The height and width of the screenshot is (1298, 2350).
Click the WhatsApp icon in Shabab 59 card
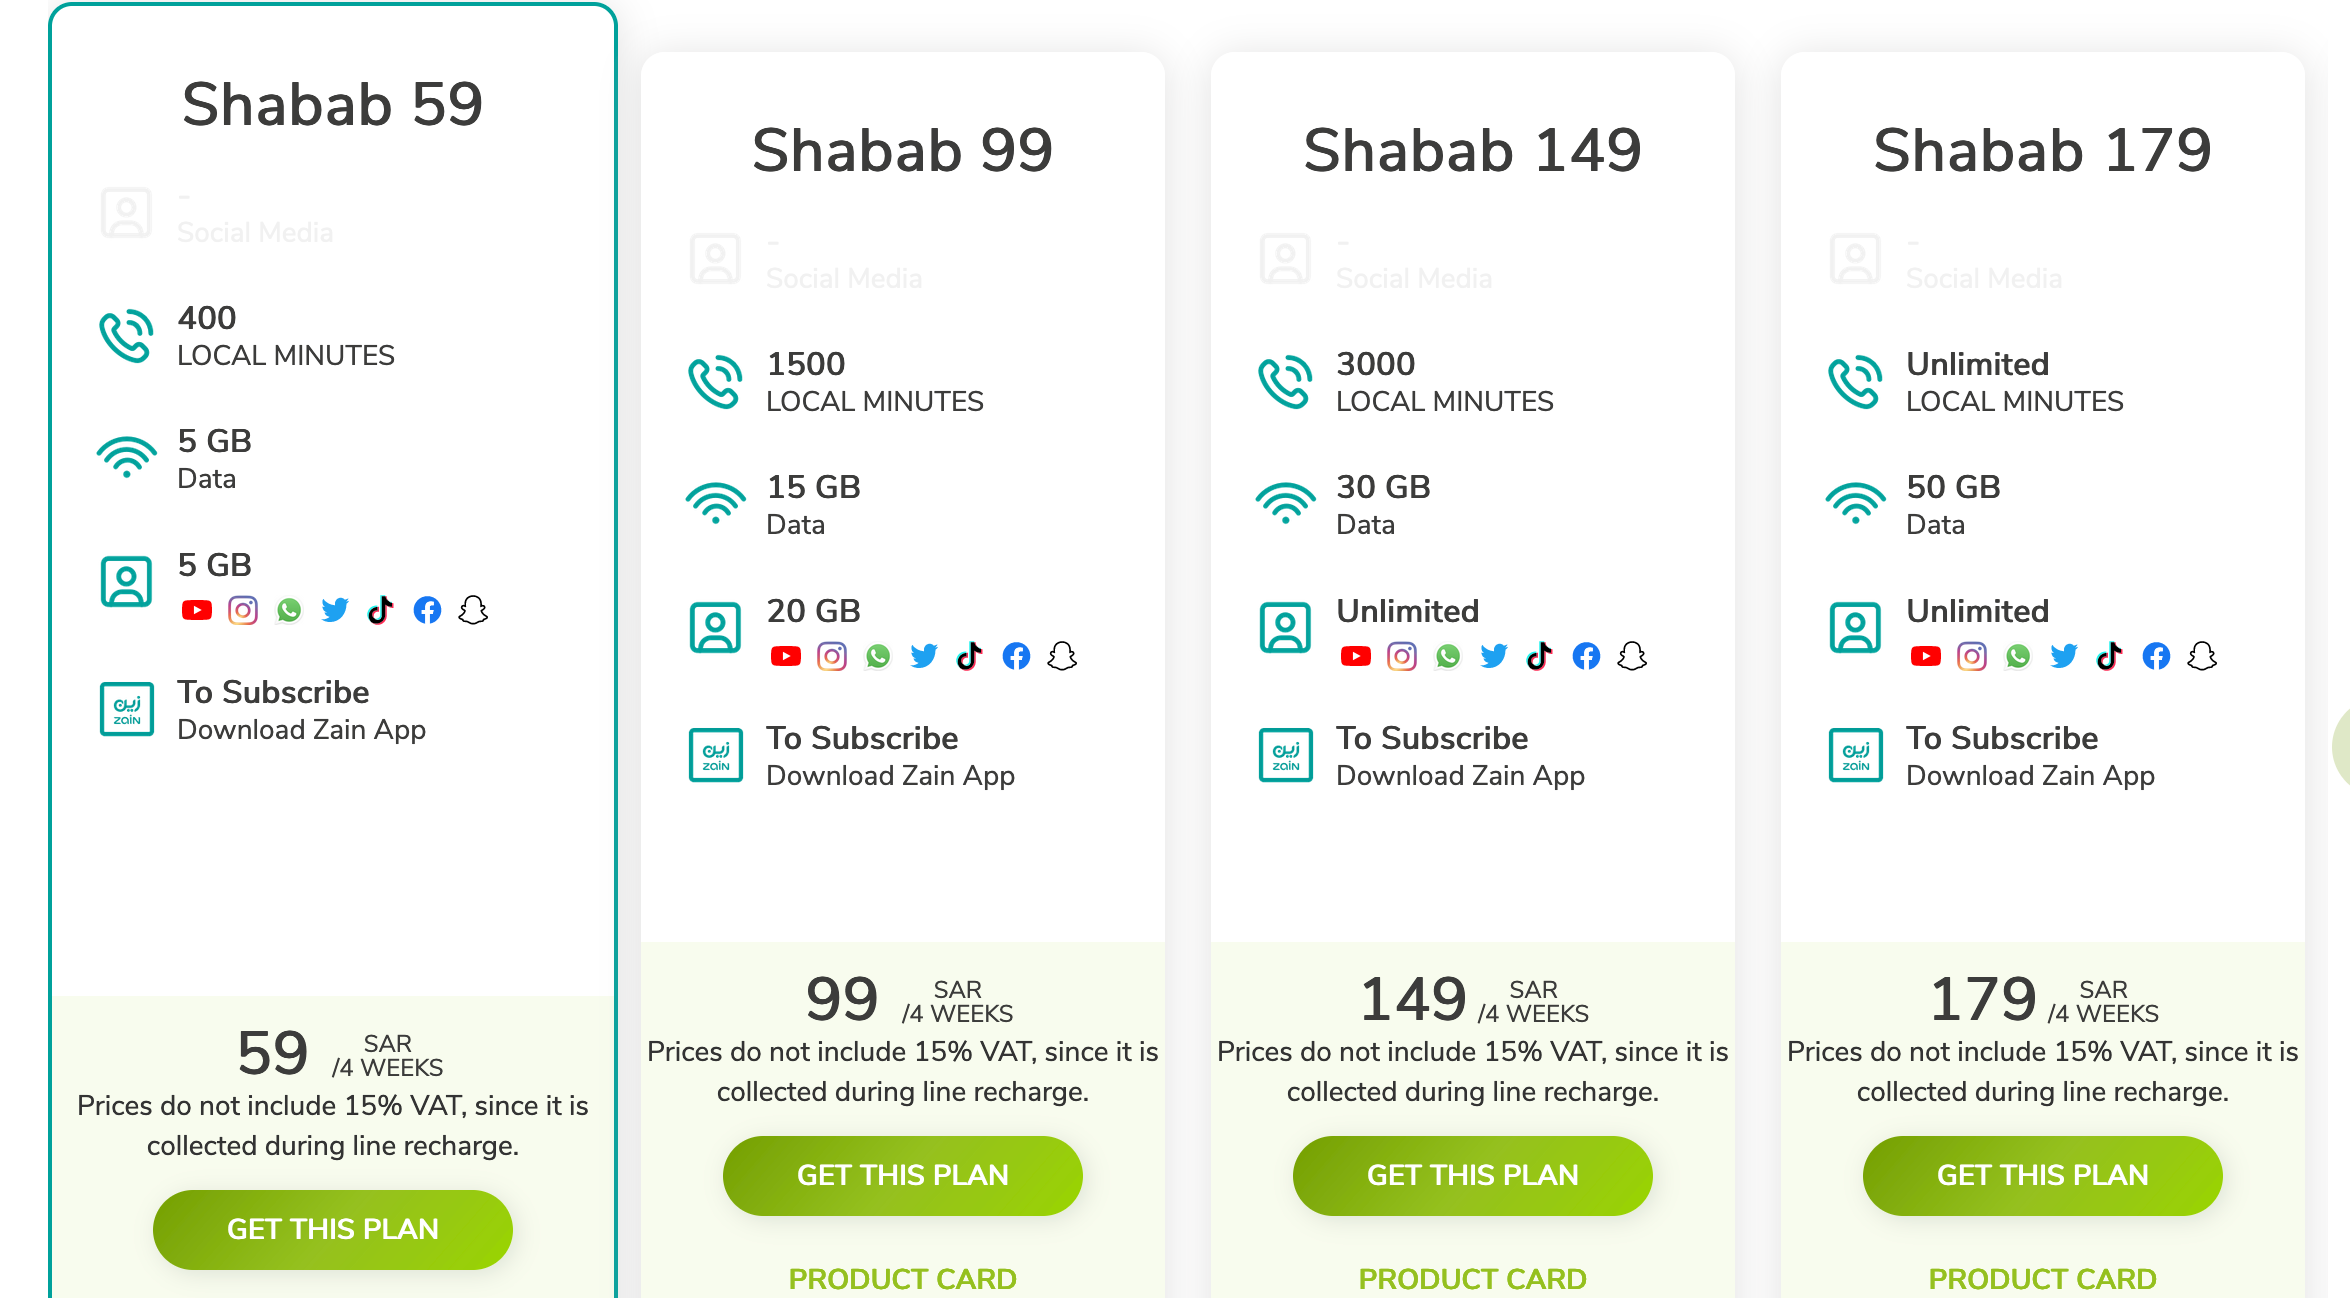pos(289,610)
